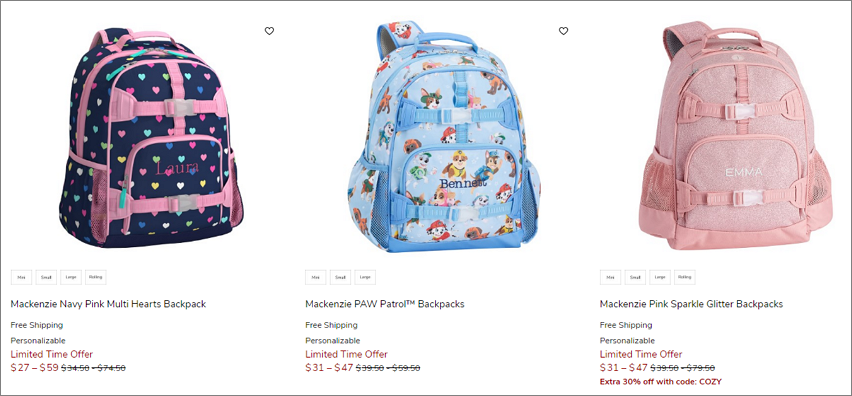Viewport: 852px width, 396px height.
Task: Choose Small size for Pink Sparkle Glitter backpack
Action: click(x=635, y=277)
